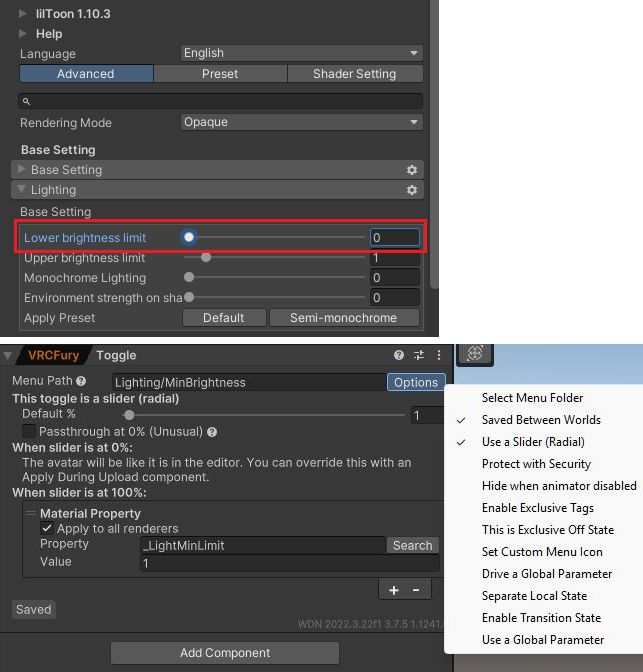Open the Lighting section gear menu

click(411, 190)
